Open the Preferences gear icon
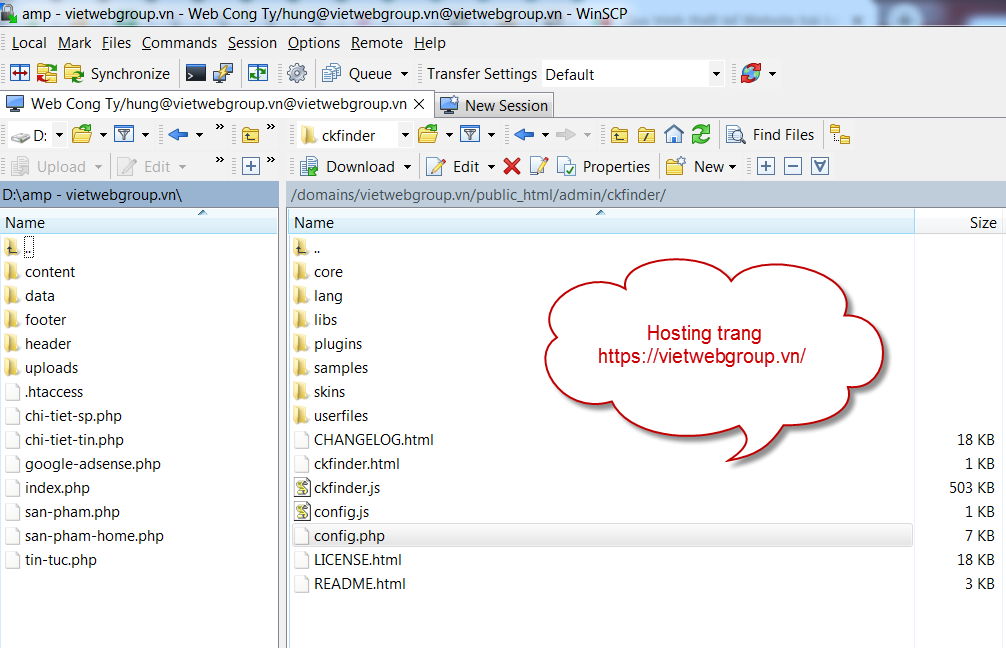This screenshot has height=648, width=1006. [x=297, y=73]
